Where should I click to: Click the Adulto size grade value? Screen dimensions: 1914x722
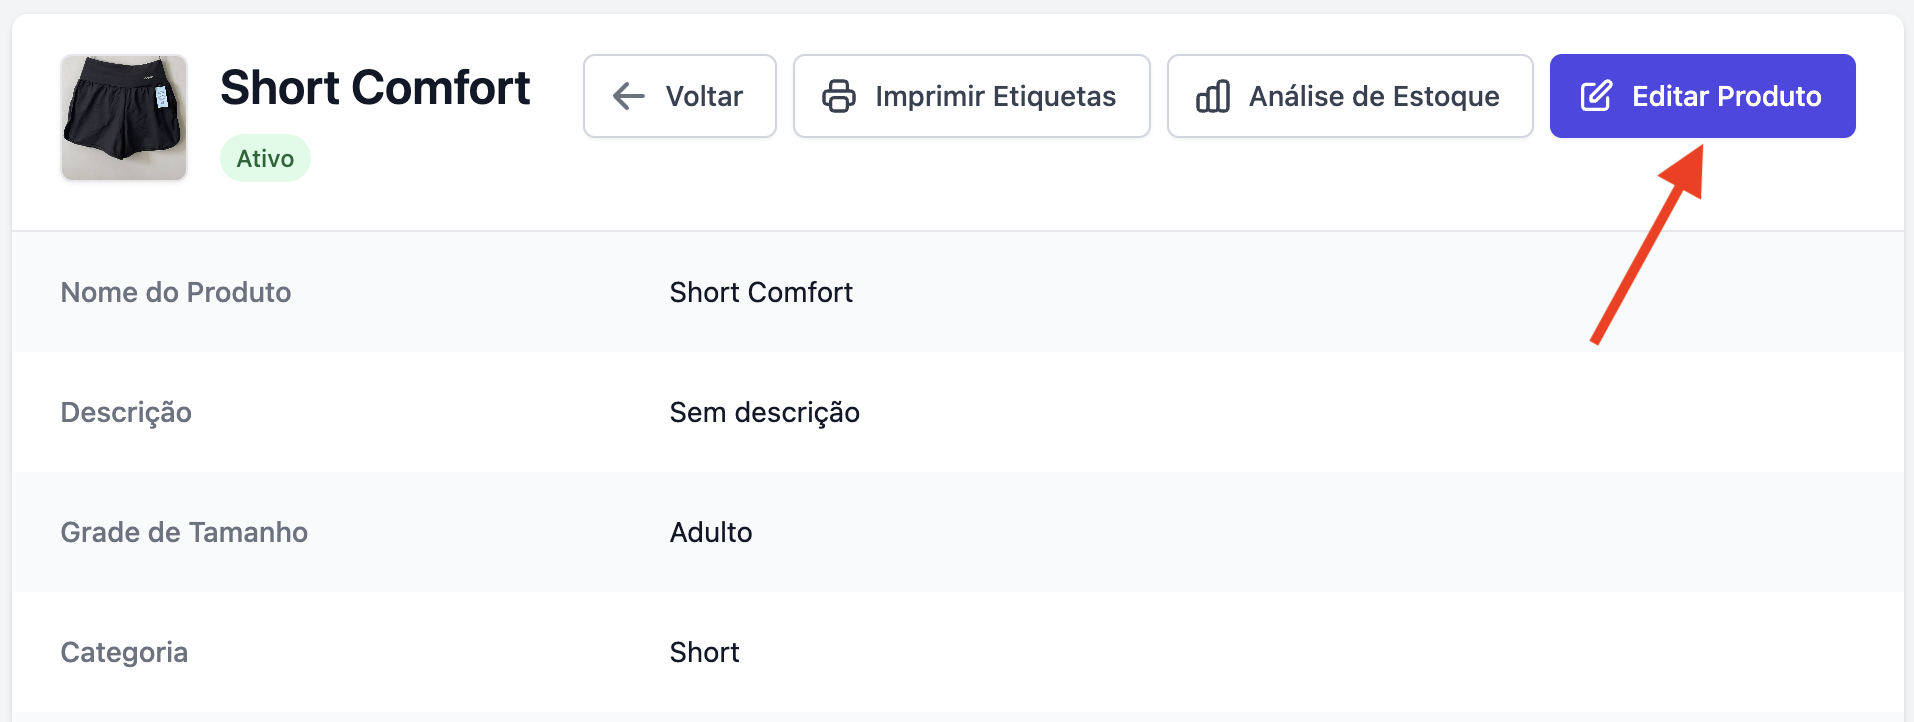tap(711, 532)
